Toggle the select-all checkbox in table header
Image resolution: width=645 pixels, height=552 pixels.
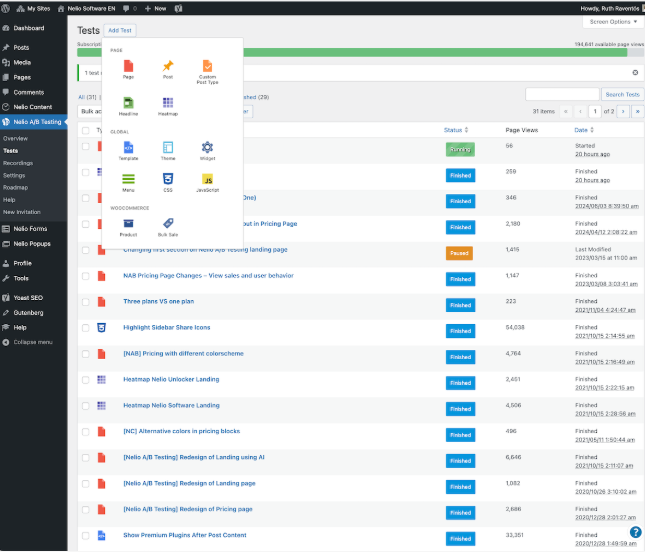pyautogui.click(x=86, y=130)
